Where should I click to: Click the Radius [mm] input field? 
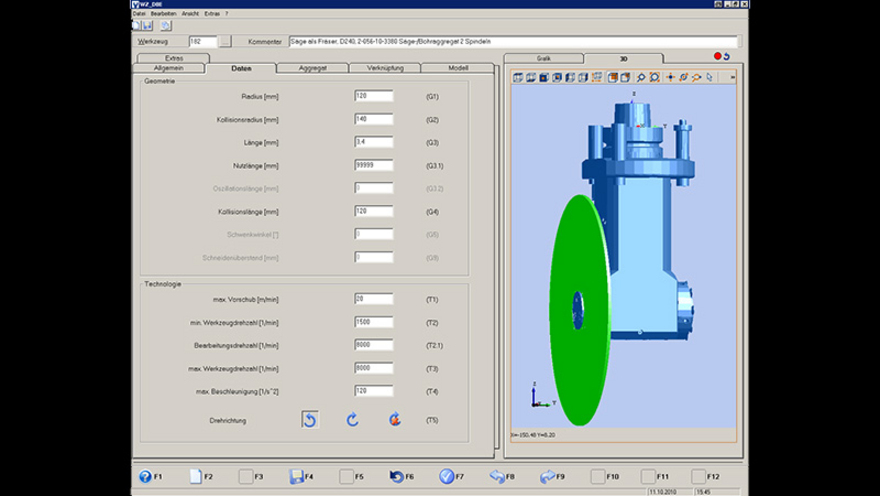(374, 96)
